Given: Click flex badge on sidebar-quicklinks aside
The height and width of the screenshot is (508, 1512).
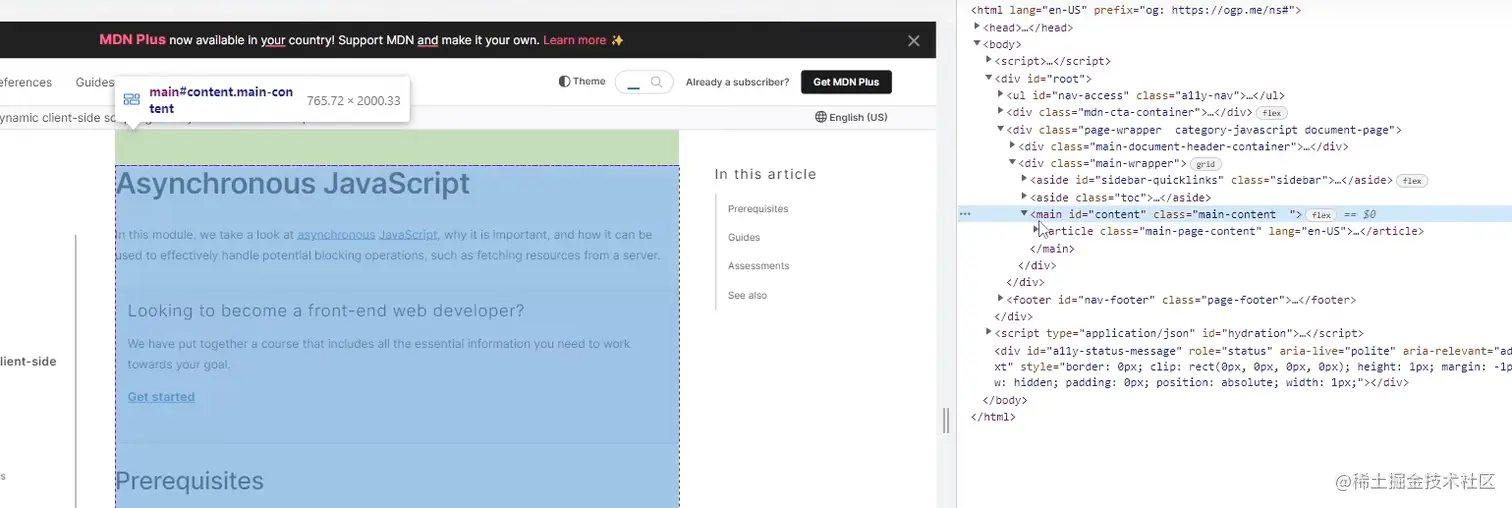Looking at the screenshot, I should pyautogui.click(x=1412, y=181).
